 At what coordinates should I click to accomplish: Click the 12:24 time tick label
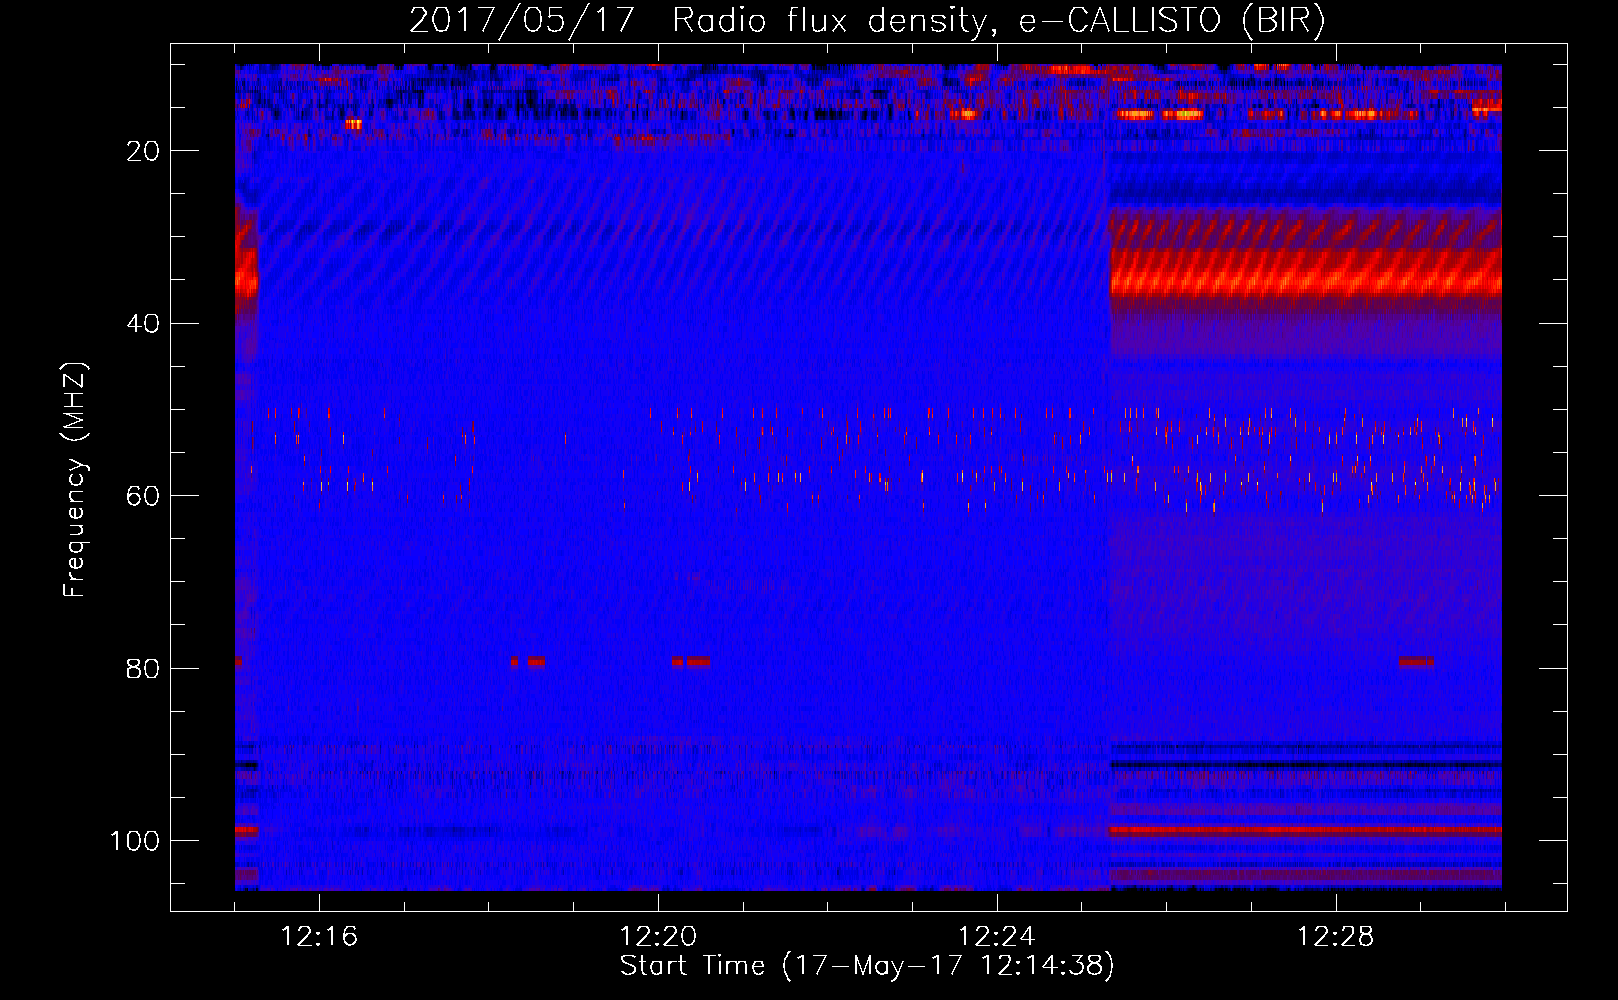click(997, 937)
